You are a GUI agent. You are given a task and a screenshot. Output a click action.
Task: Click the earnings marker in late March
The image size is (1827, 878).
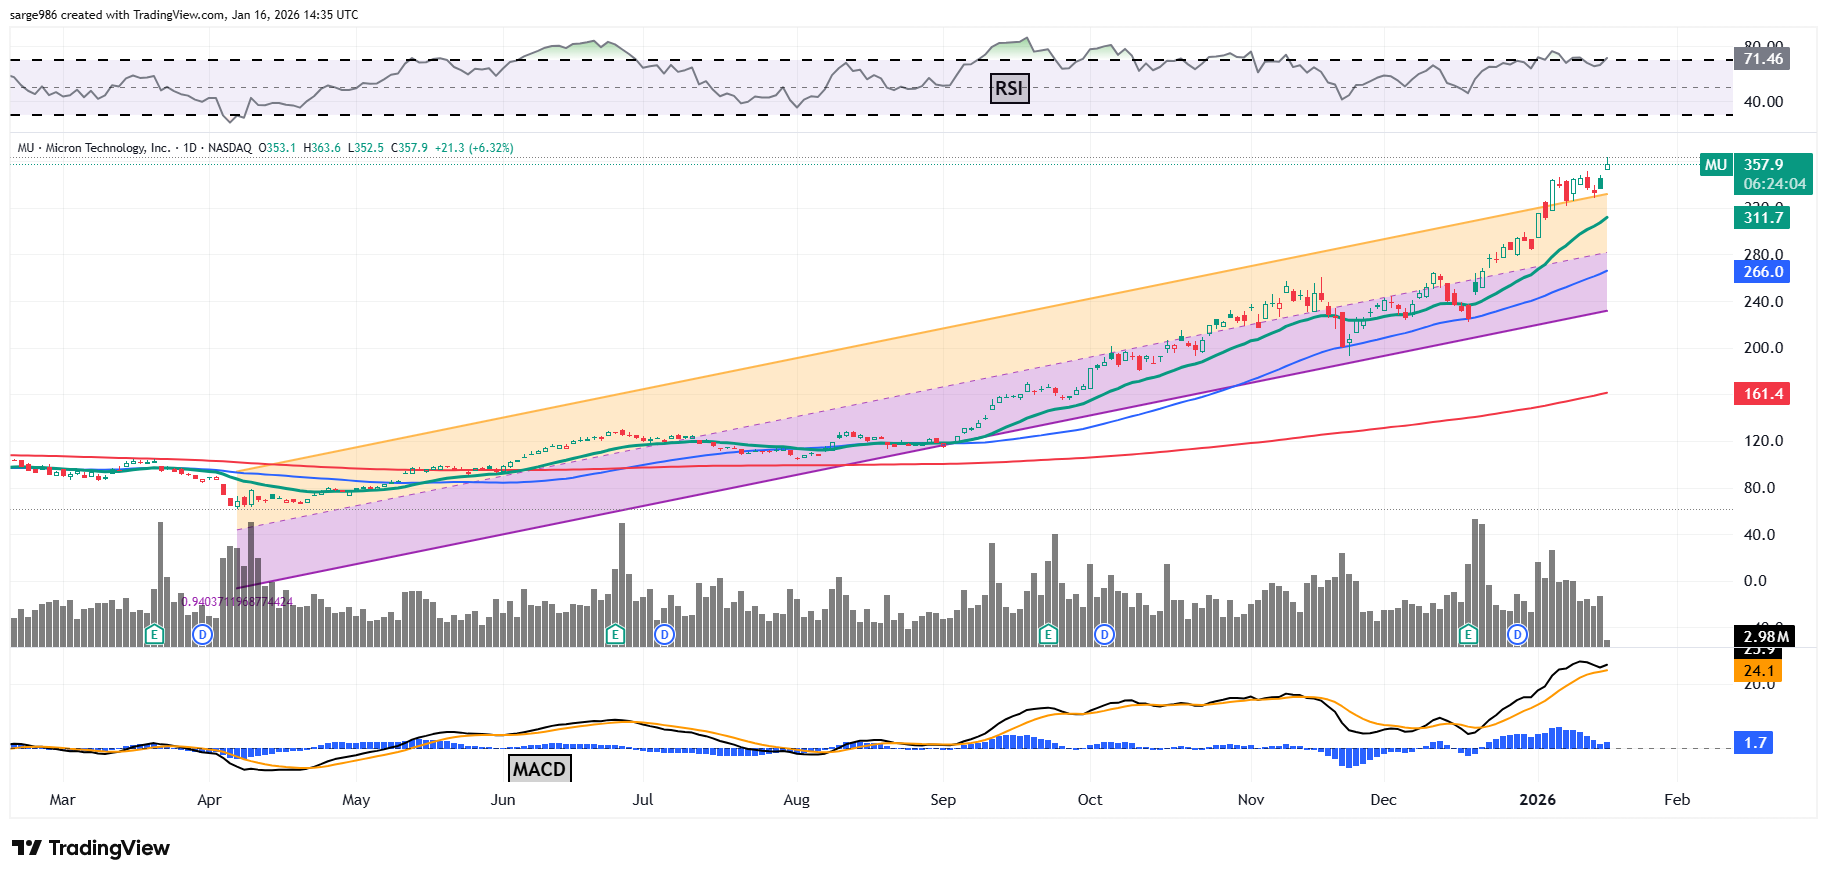point(154,634)
